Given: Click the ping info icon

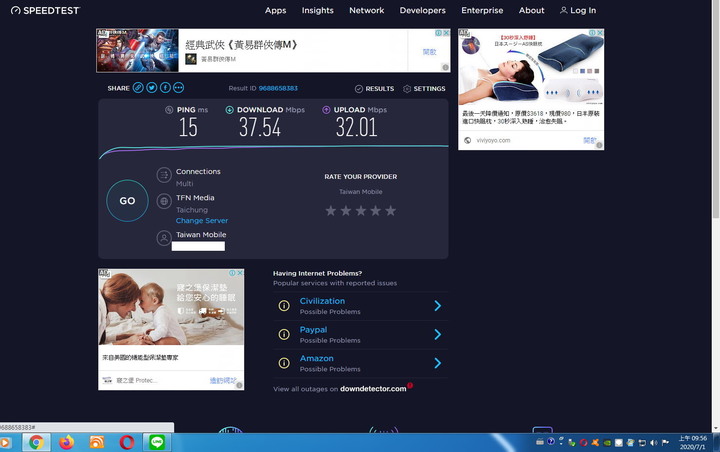Looking at the screenshot, I should (x=169, y=110).
